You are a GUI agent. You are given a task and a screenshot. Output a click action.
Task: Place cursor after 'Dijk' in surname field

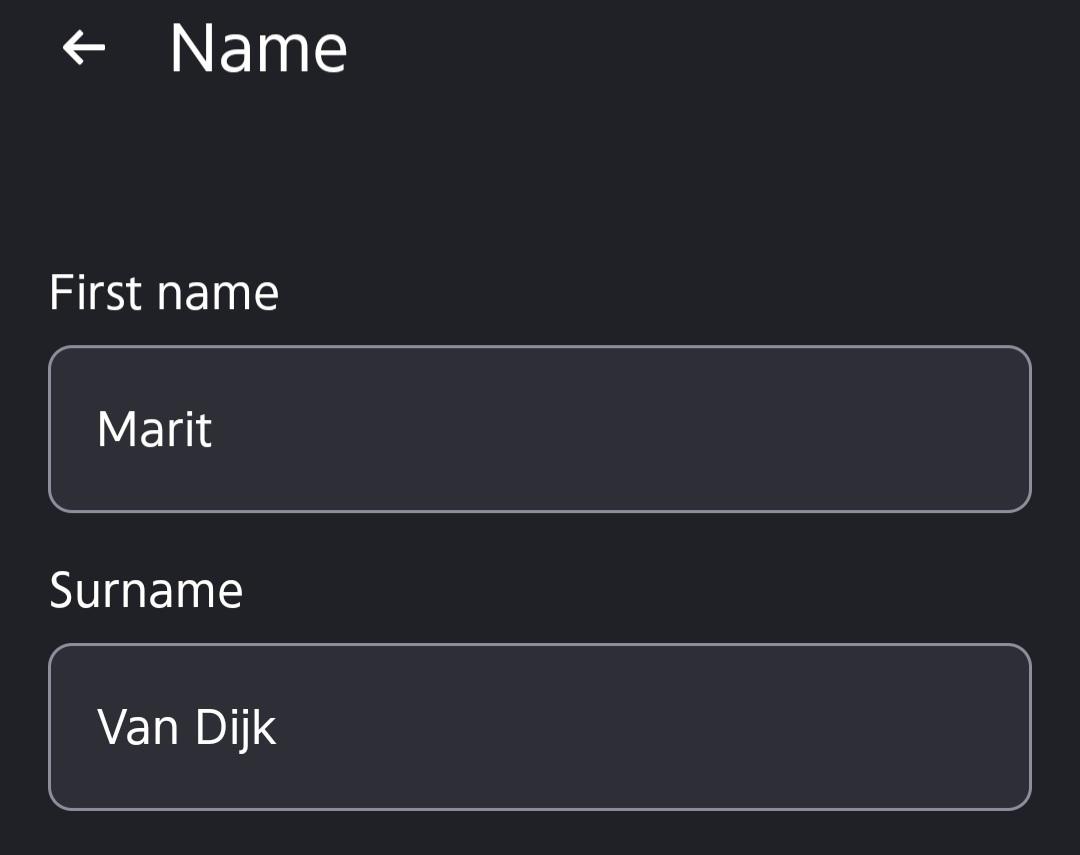pos(280,728)
